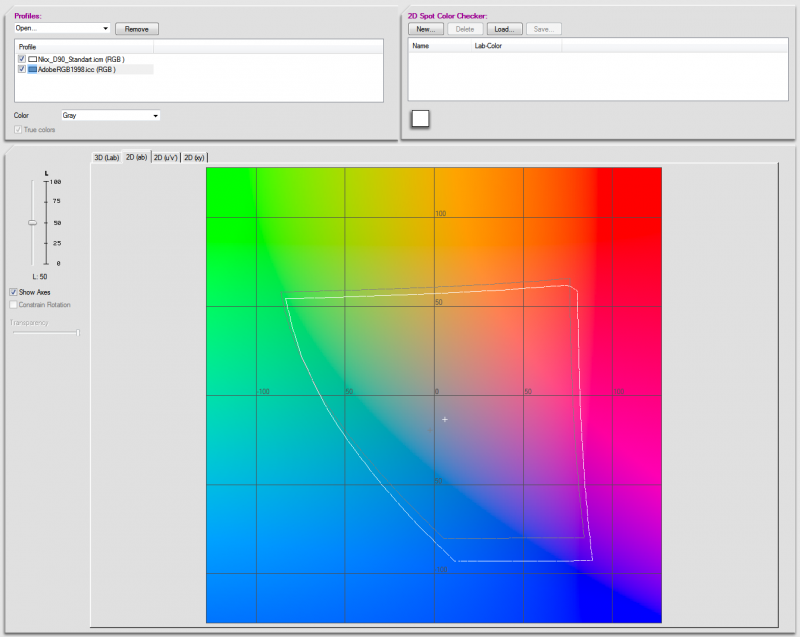Click the Remove profile button
The width and height of the screenshot is (800, 637).
(x=137, y=29)
